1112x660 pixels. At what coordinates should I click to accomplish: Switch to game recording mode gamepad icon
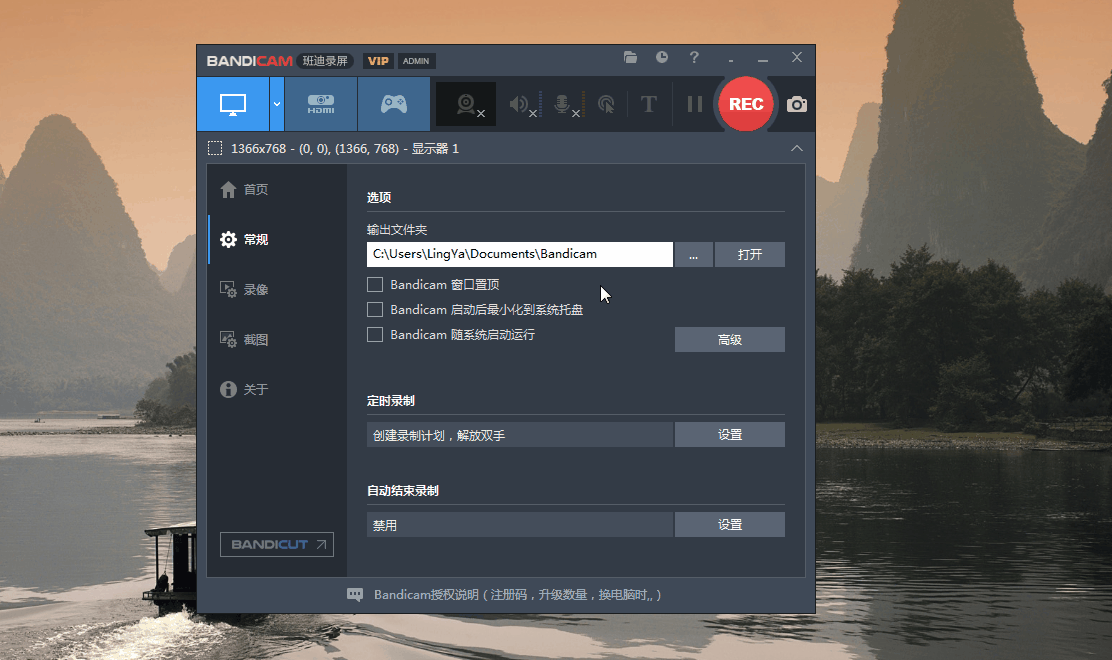coord(394,104)
